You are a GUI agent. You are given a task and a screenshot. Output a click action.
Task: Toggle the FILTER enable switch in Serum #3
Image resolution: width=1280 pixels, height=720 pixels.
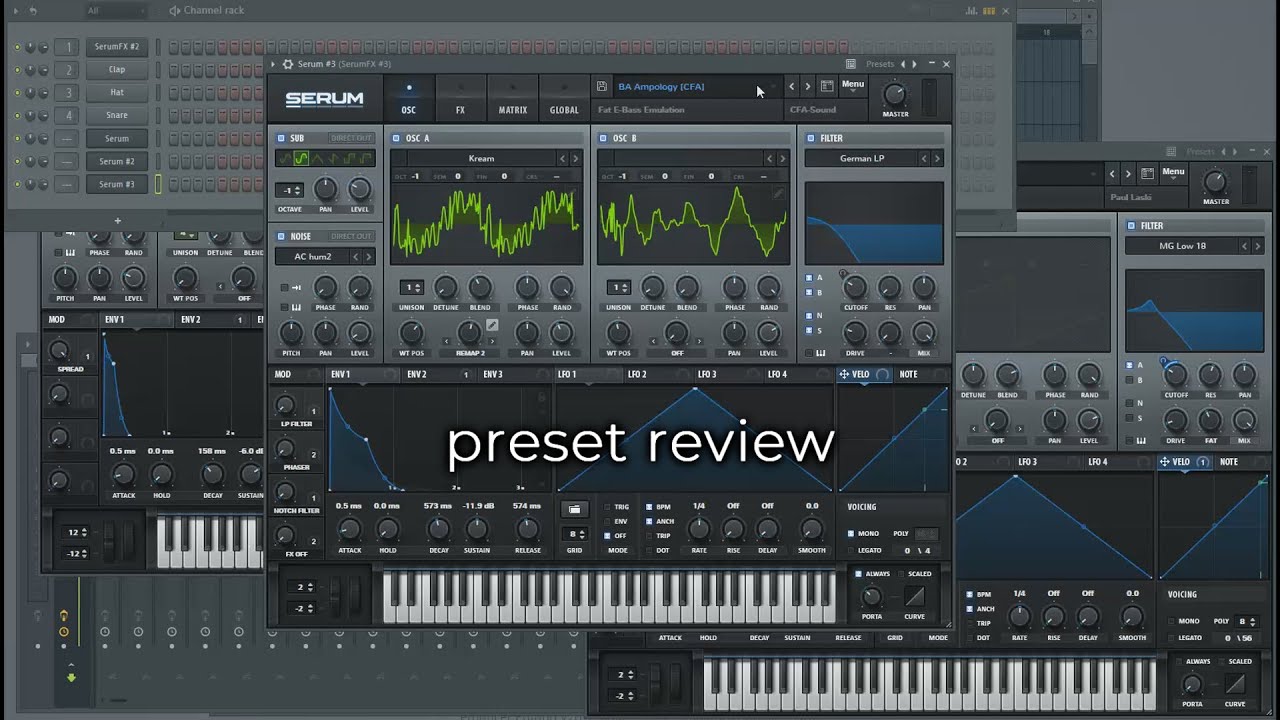pyautogui.click(x=810, y=138)
